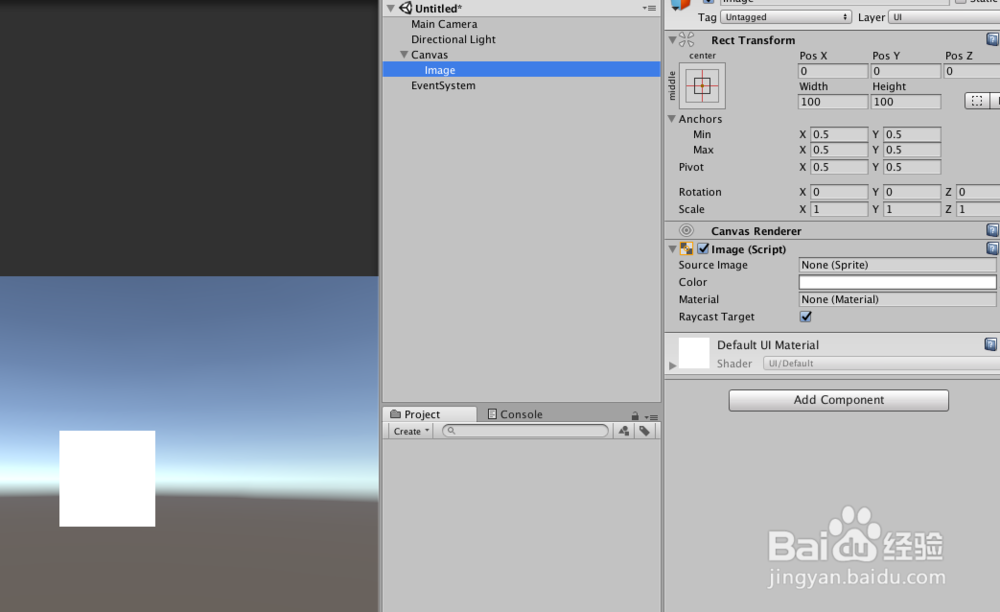Viewport: 1000px width, 612px height.
Task: Disable the Image (Script) component checkbox
Action: tap(703, 249)
